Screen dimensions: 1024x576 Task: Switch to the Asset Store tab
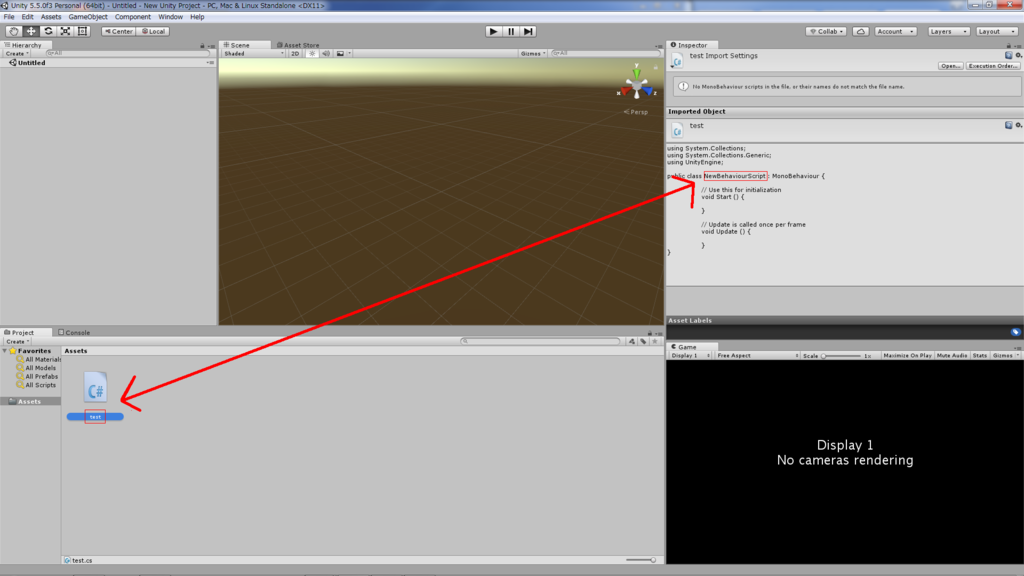tap(298, 45)
